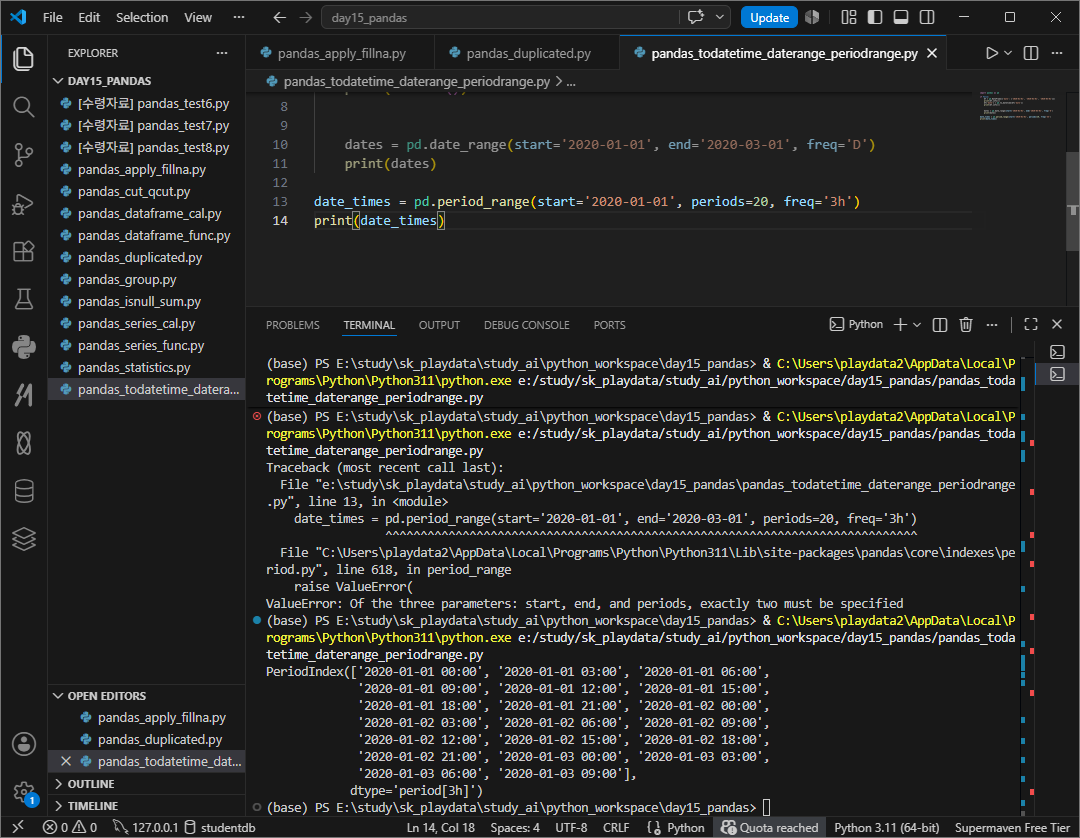The width and height of the screenshot is (1080, 838).
Task: Toggle Secondary Side Bar visibility
Action: click(927, 17)
